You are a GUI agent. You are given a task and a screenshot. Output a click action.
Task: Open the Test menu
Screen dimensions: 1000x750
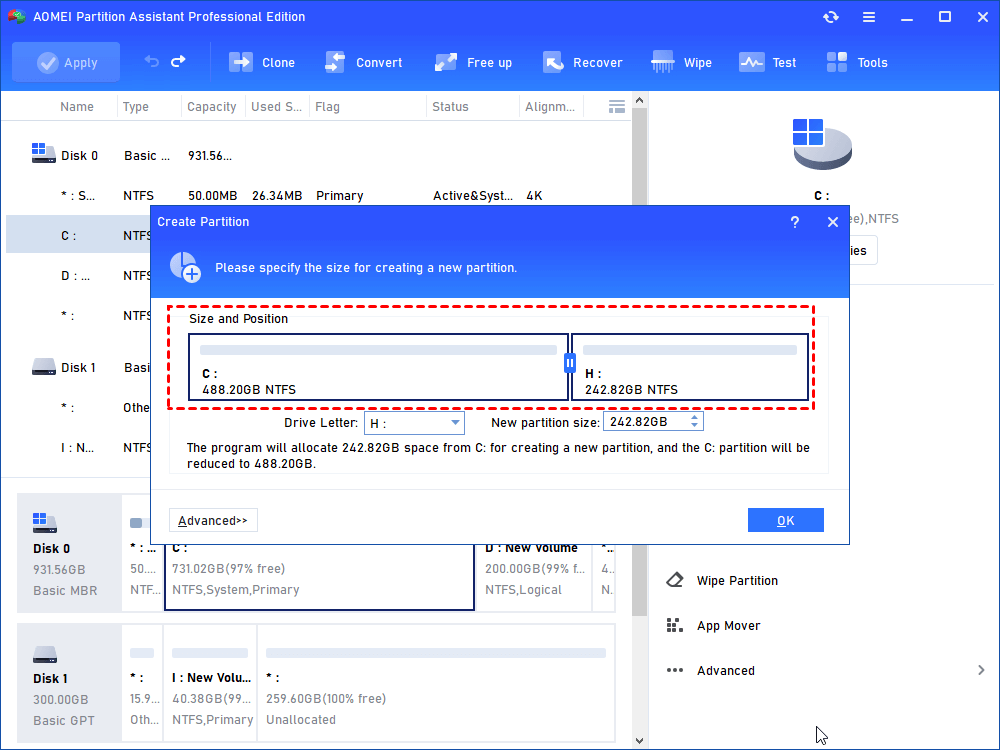767,62
